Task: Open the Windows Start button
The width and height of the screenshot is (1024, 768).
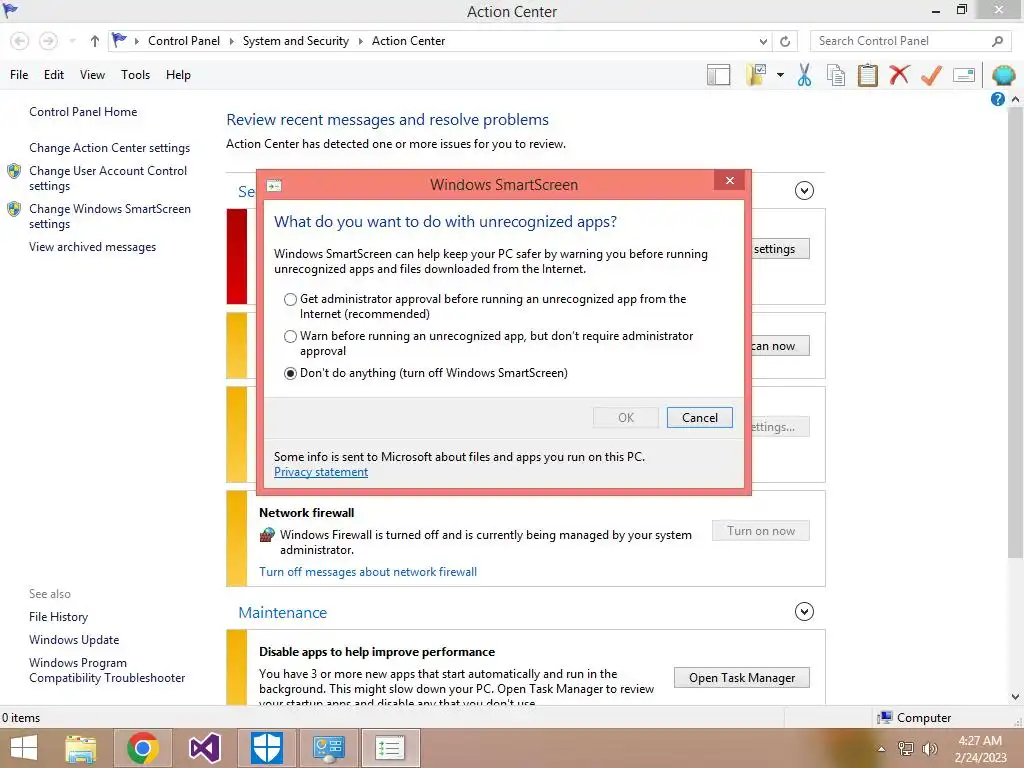Action: click(x=24, y=748)
